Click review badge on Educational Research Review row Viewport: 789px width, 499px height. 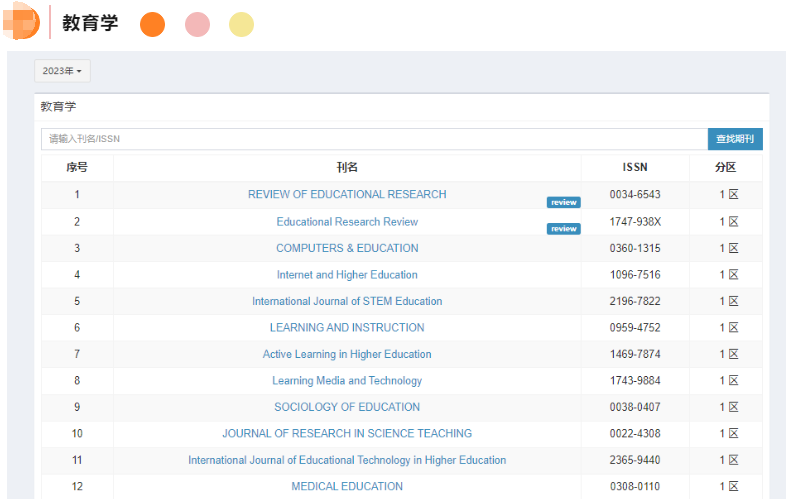point(563,228)
